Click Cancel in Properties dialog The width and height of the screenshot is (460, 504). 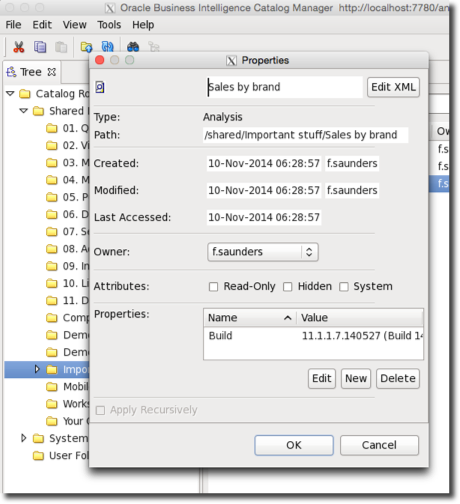pyautogui.click(x=379, y=445)
